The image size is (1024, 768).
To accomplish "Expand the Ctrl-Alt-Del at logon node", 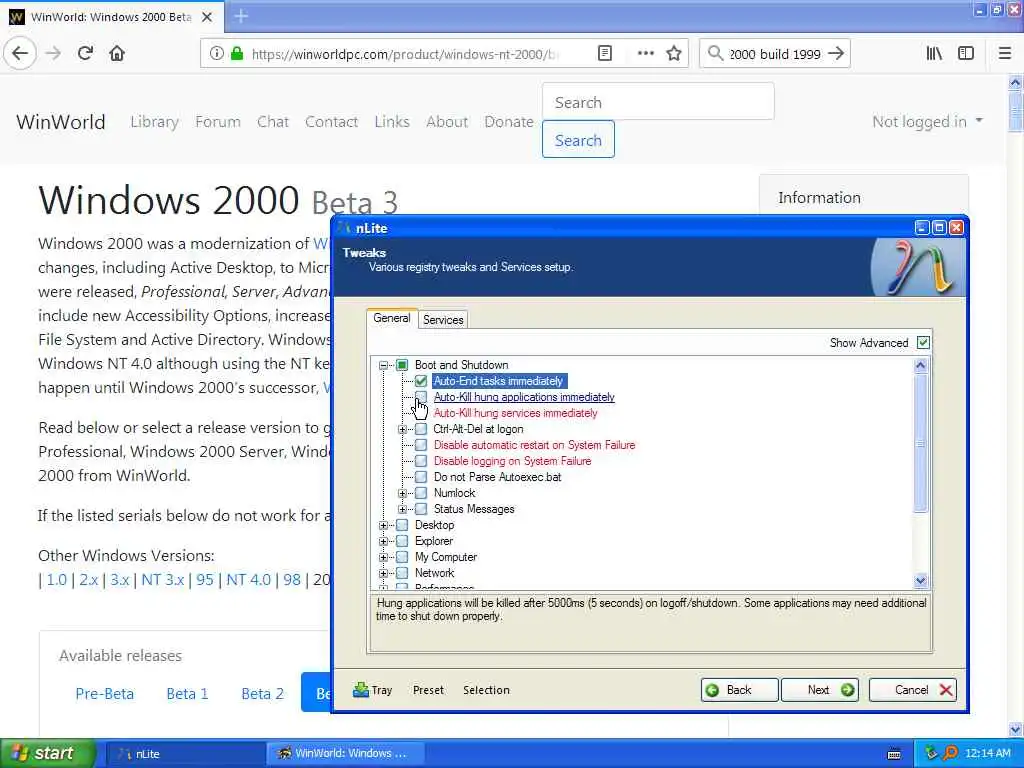I will pos(402,429).
